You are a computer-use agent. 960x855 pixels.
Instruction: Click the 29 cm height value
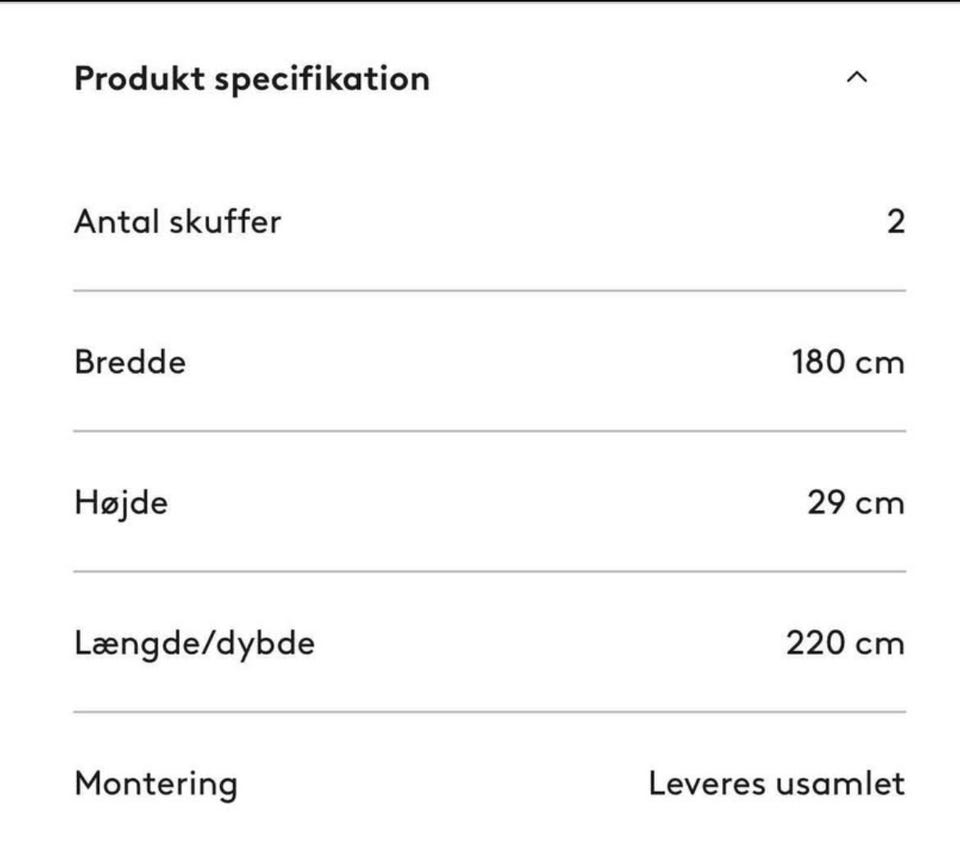click(x=855, y=503)
